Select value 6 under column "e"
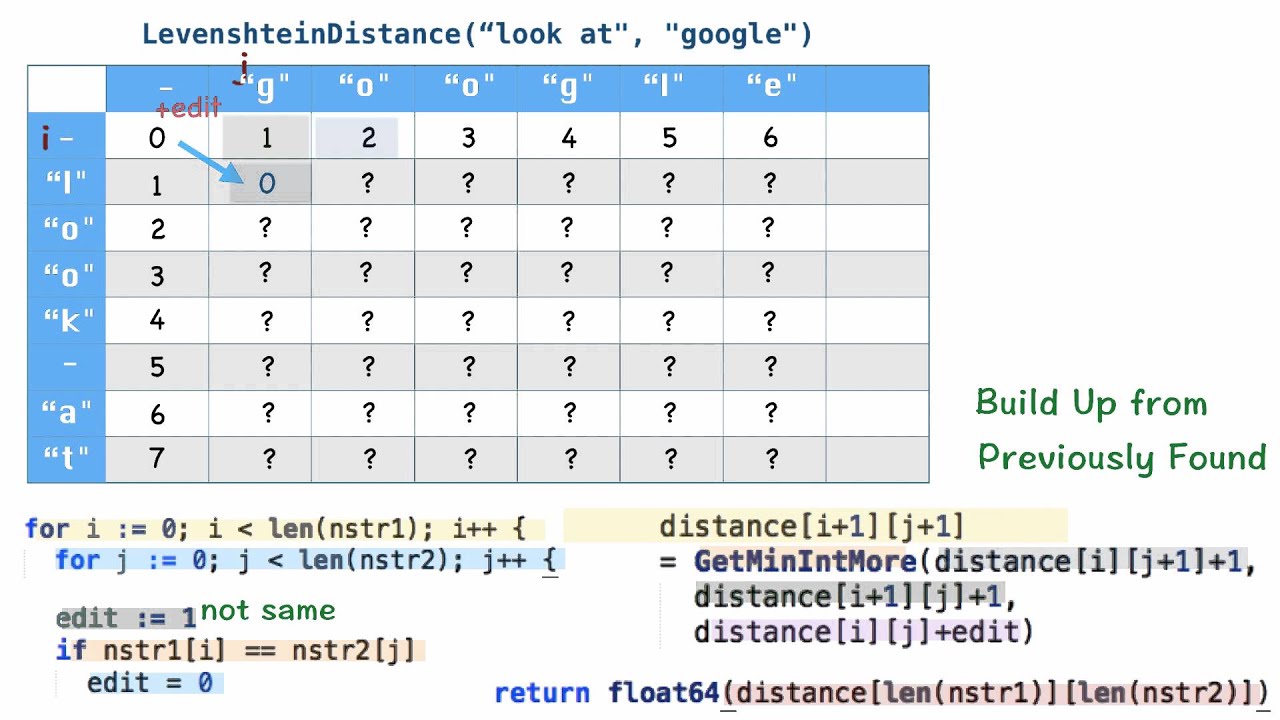The image size is (1280, 720). 771,138
